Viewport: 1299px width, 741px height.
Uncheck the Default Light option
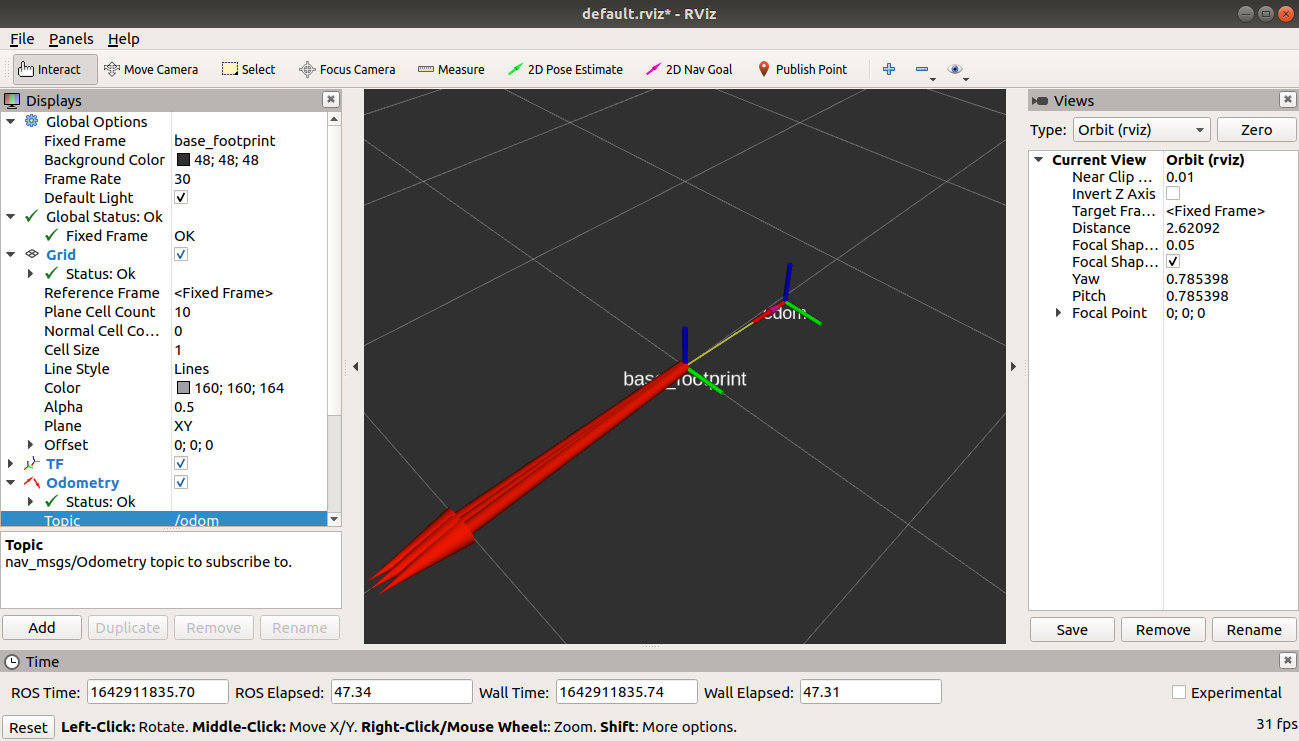click(181, 197)
